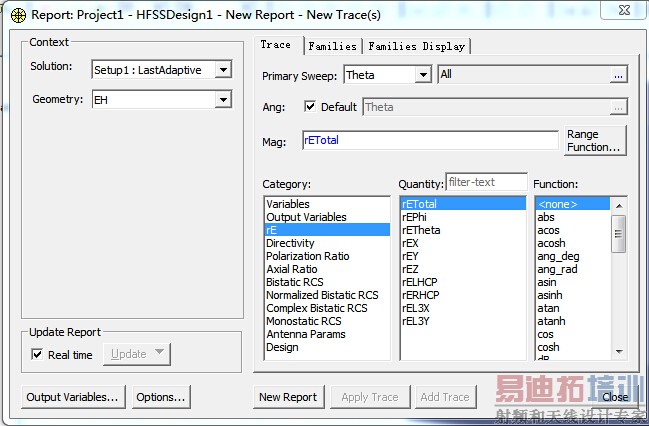The image size is (649, 426).
Task: Select rEPhi in the Quantity list
Action: tap(463, 217)
